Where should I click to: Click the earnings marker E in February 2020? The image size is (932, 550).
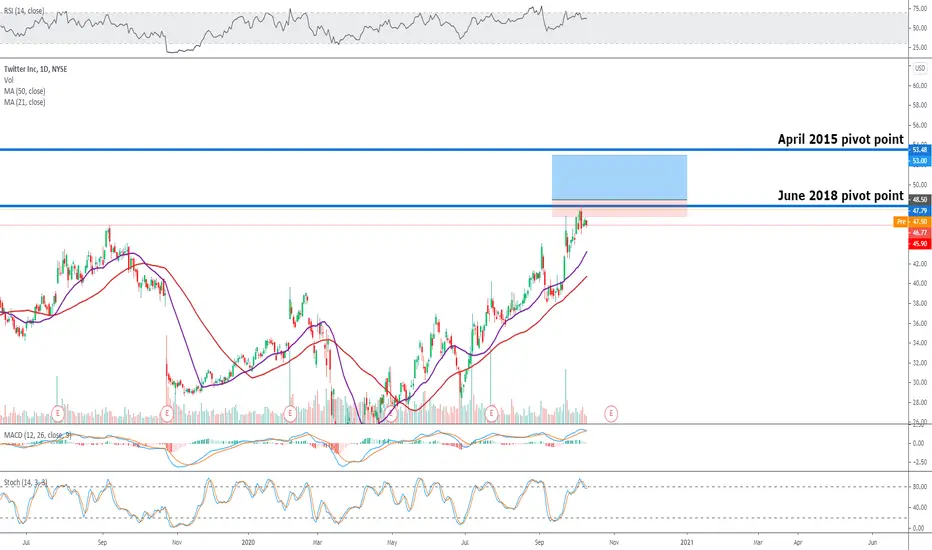click(290, 413)
